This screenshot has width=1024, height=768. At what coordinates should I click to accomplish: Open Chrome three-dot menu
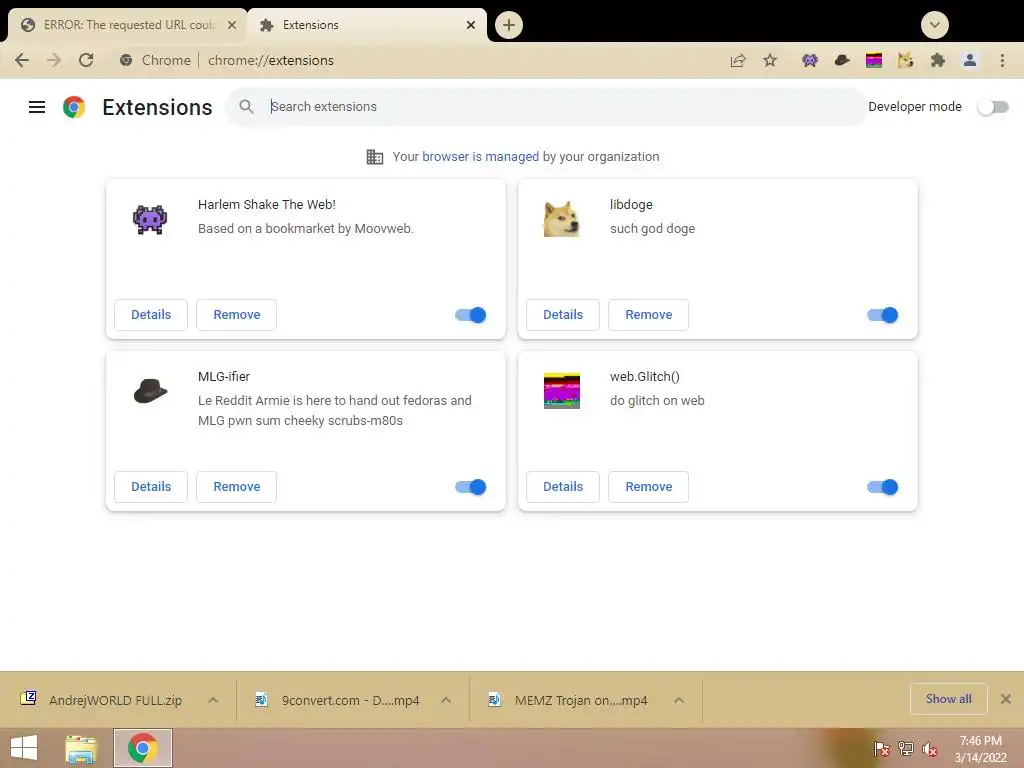point(1002,61)
